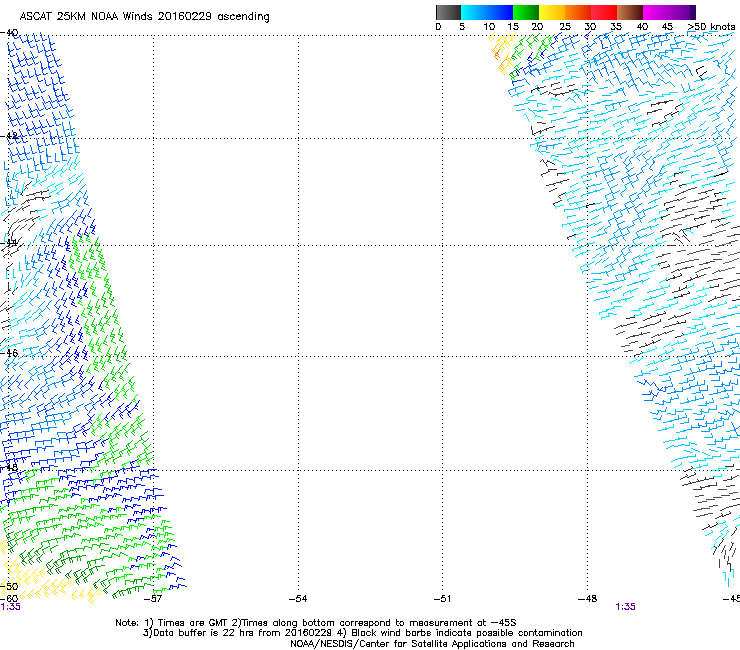This screenshot has height=650, width=740.
Task: Pick the brown 35–40 knots color segment
Action: 630,12
